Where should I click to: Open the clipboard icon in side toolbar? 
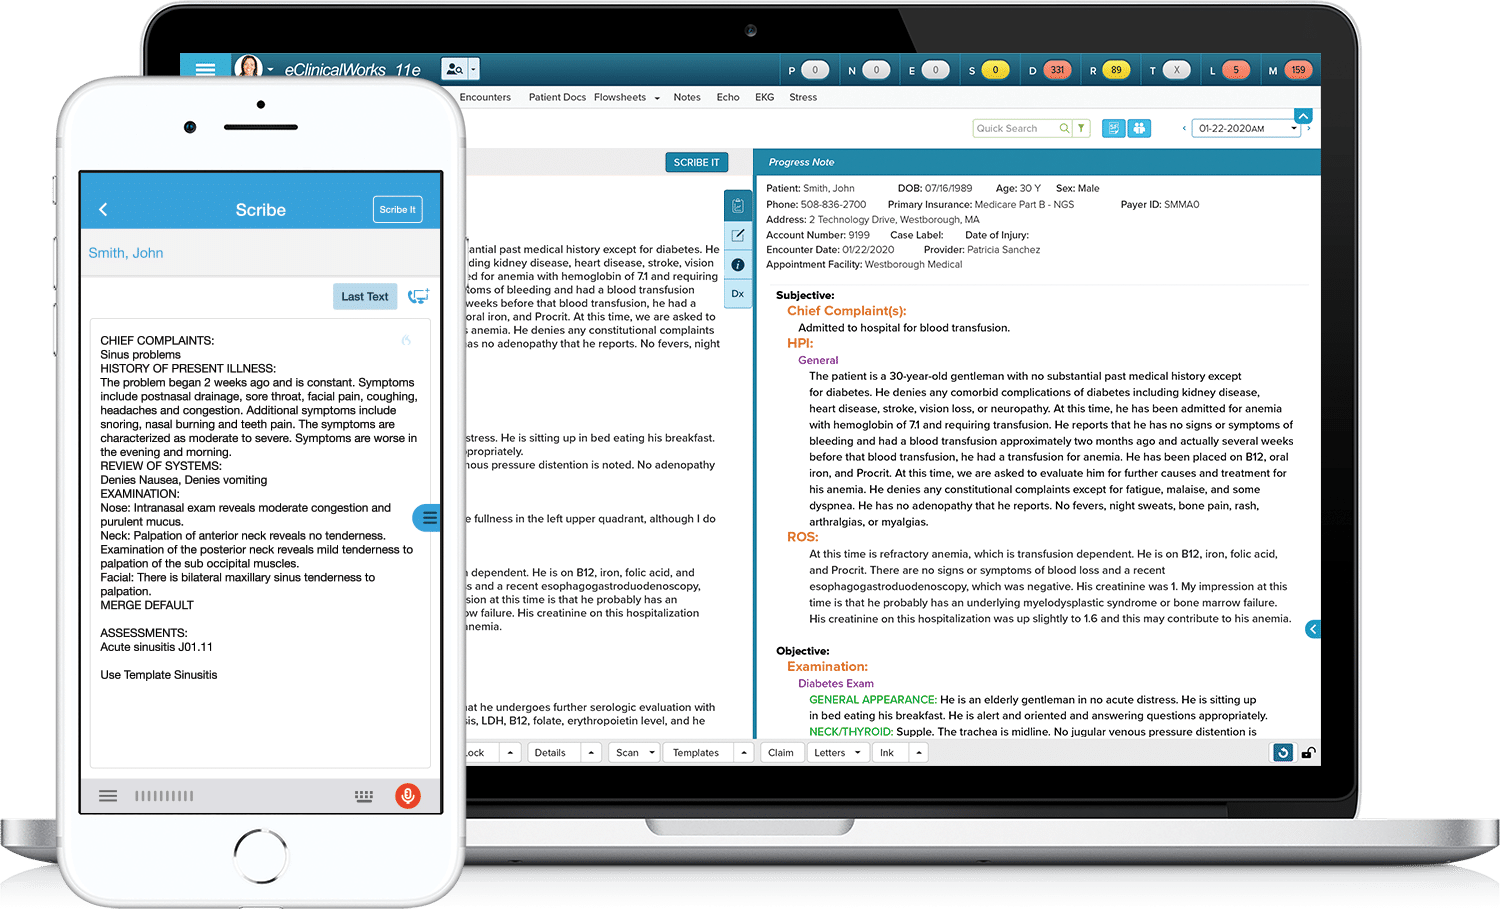pyautogui.click(x=738, y=206)
